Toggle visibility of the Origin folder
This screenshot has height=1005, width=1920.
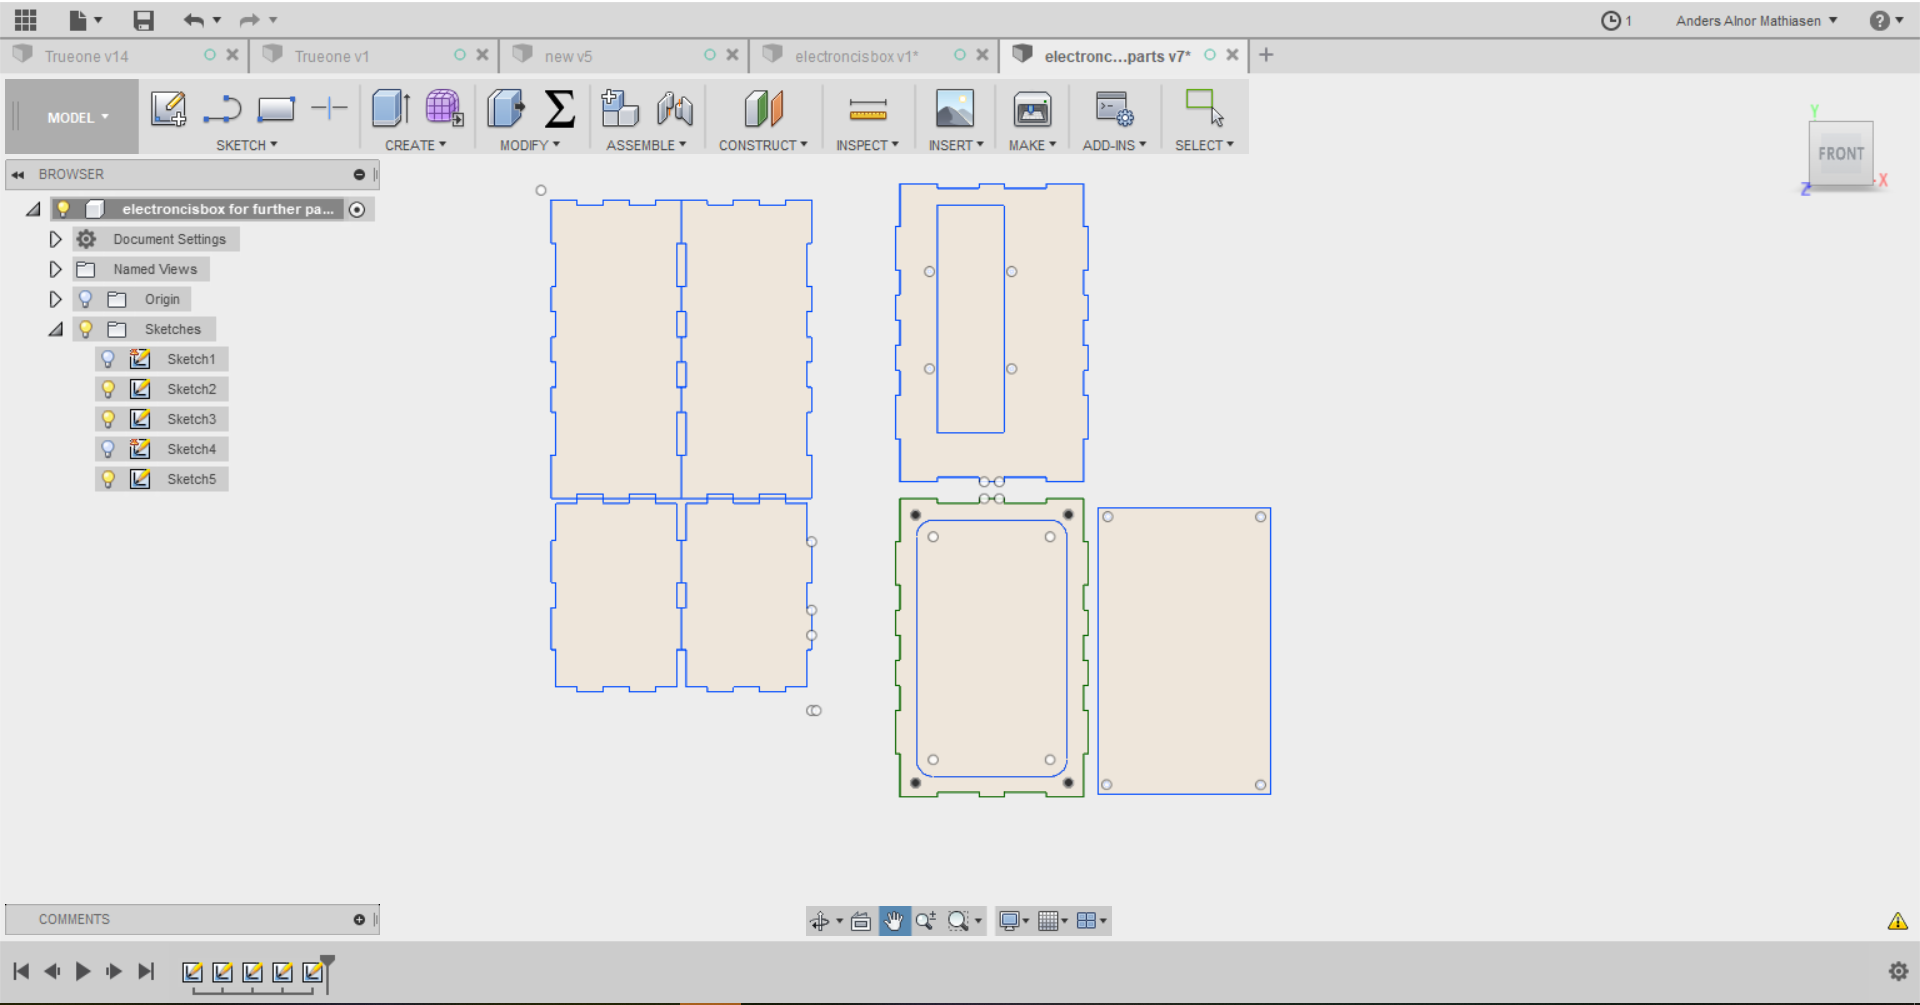(86, 299)
